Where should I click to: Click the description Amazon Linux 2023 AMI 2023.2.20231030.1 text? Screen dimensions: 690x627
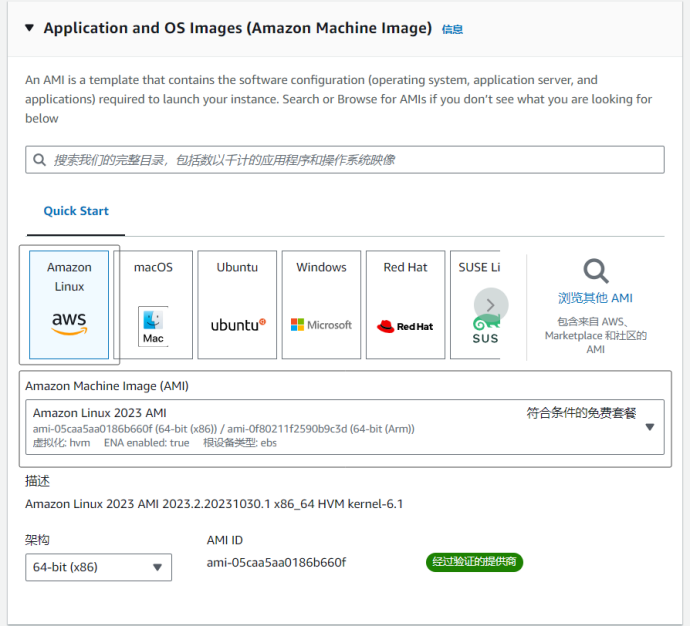pos(214,504)
